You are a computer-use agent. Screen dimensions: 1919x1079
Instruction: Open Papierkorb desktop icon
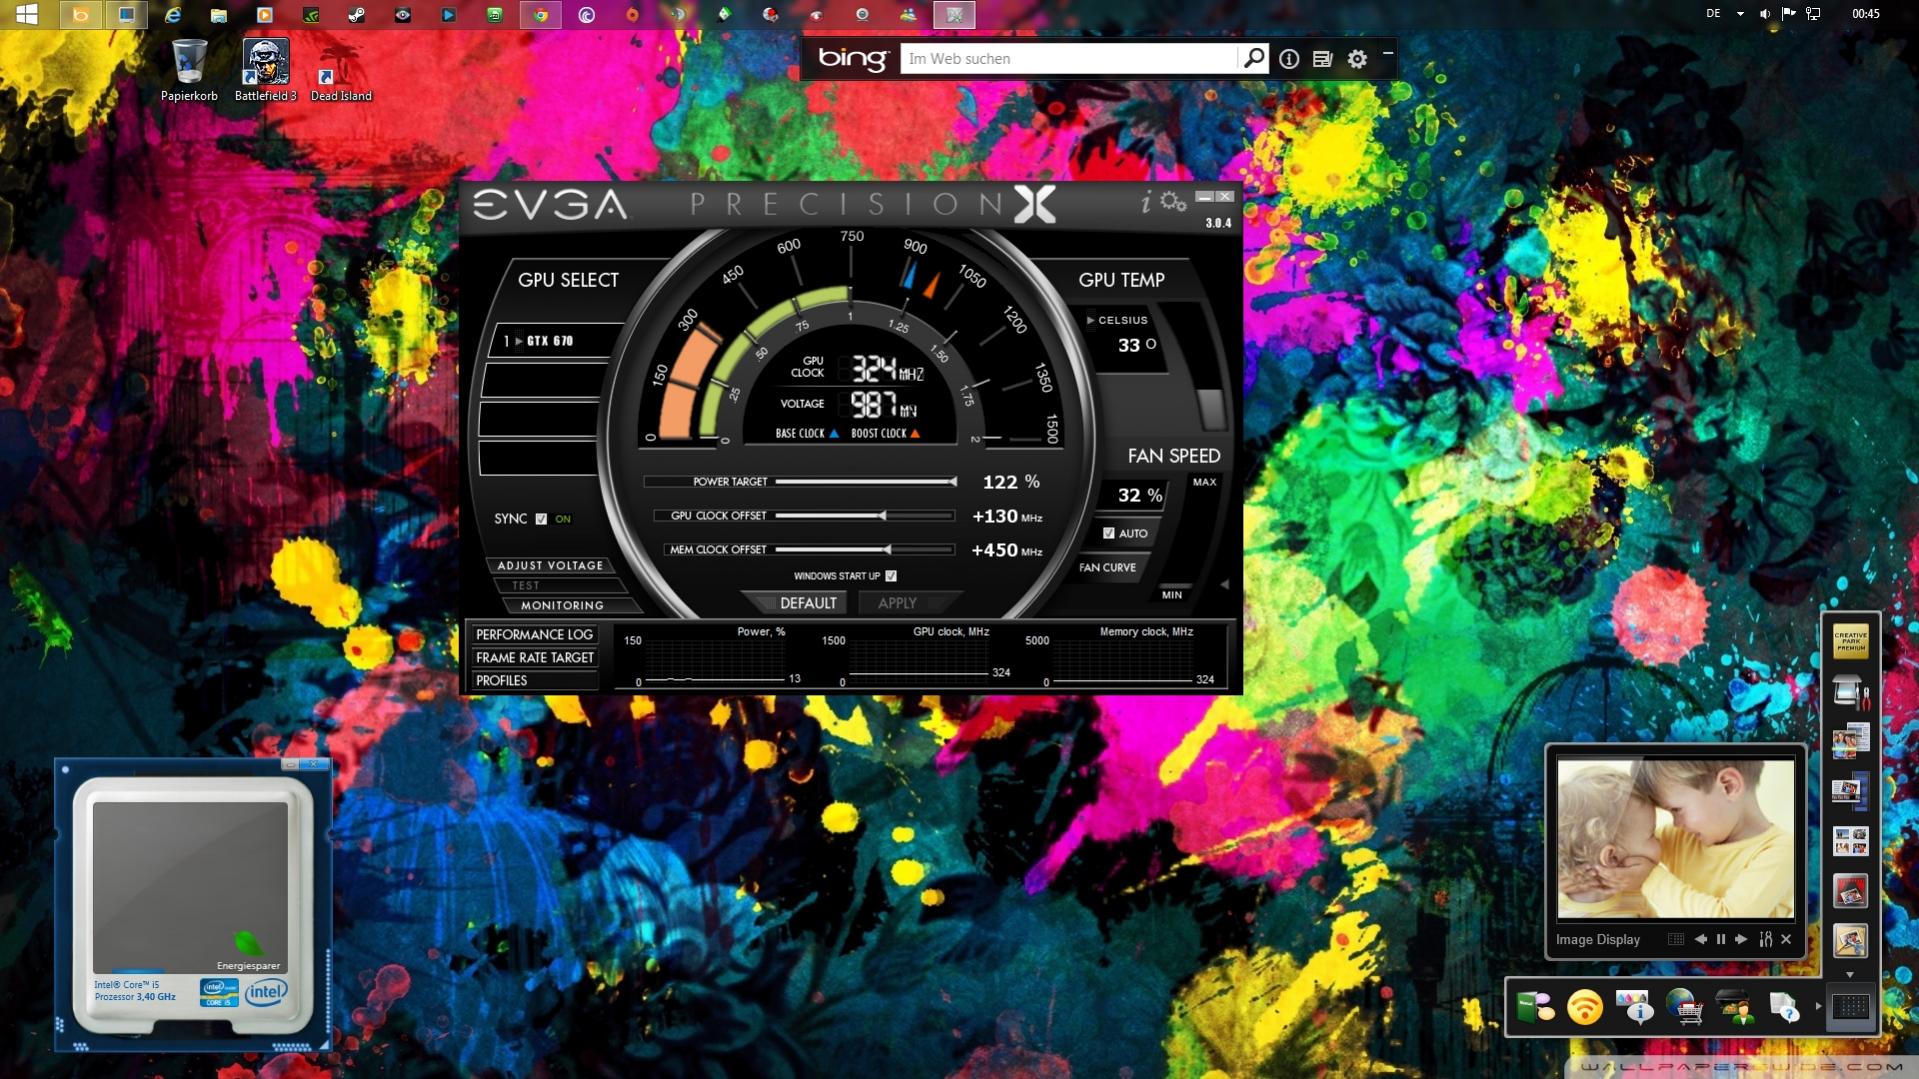pos(189,71)
